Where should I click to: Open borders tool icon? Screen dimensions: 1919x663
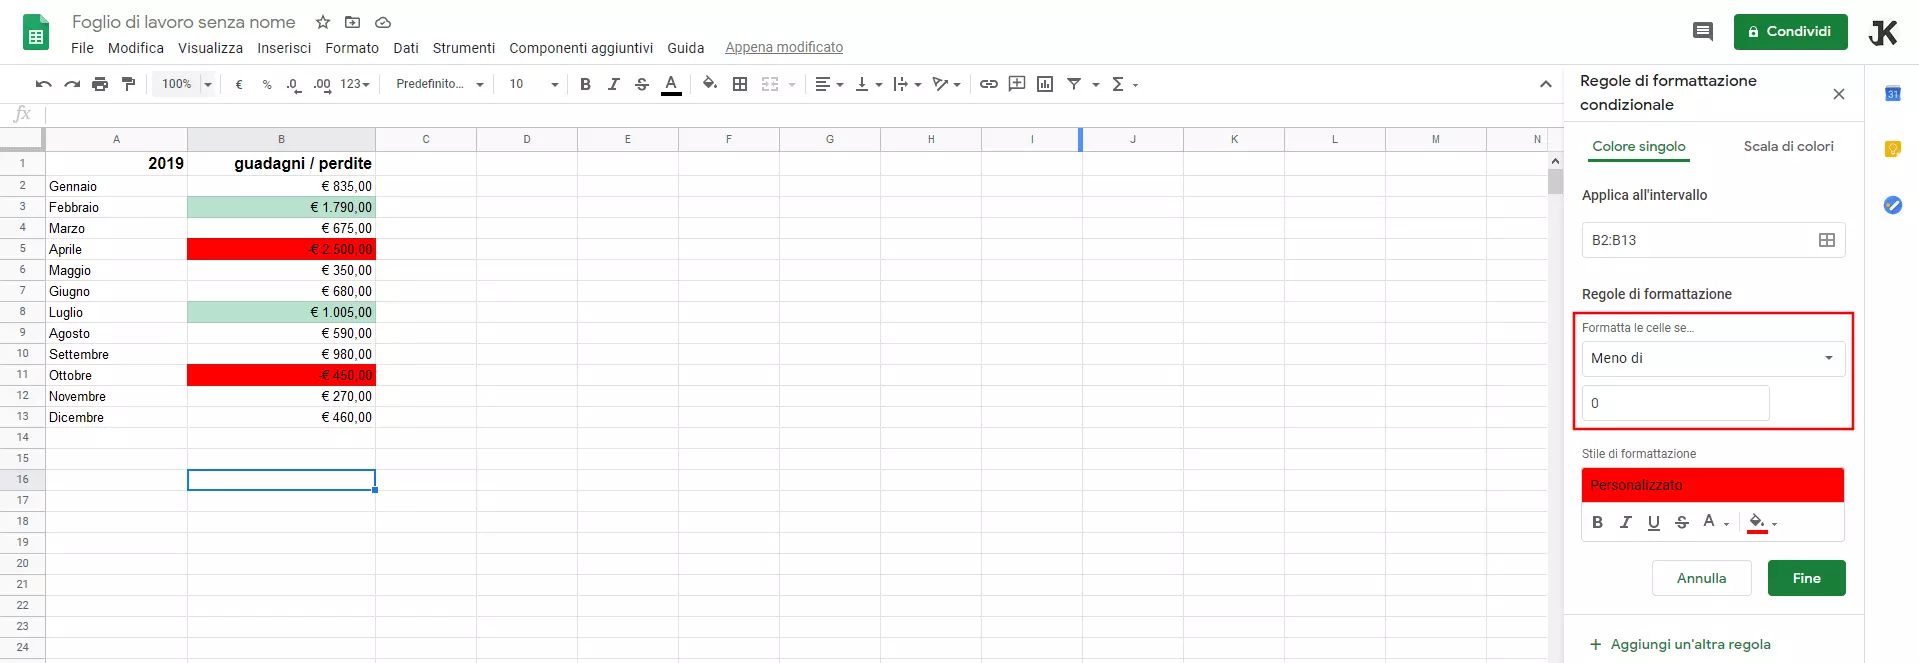(740, 84)
